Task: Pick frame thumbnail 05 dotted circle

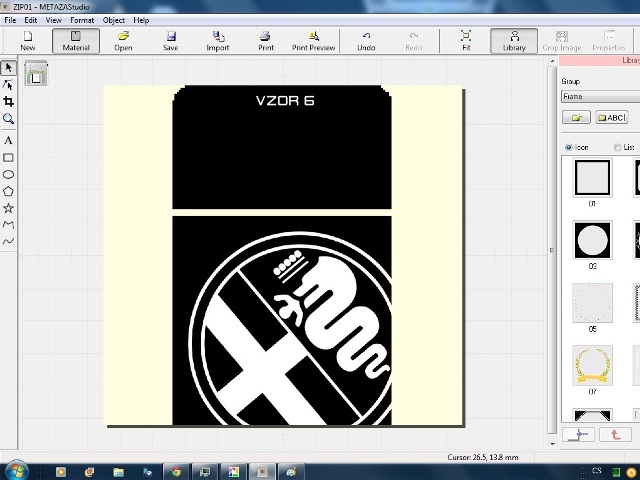Action: (x=592, y=303)
